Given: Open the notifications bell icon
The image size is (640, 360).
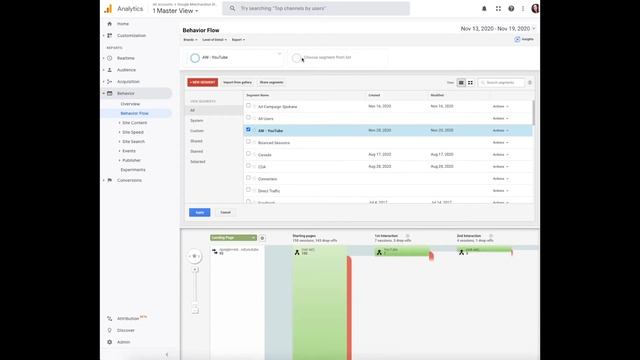Looking at the screenshot, I should (484, 9).
